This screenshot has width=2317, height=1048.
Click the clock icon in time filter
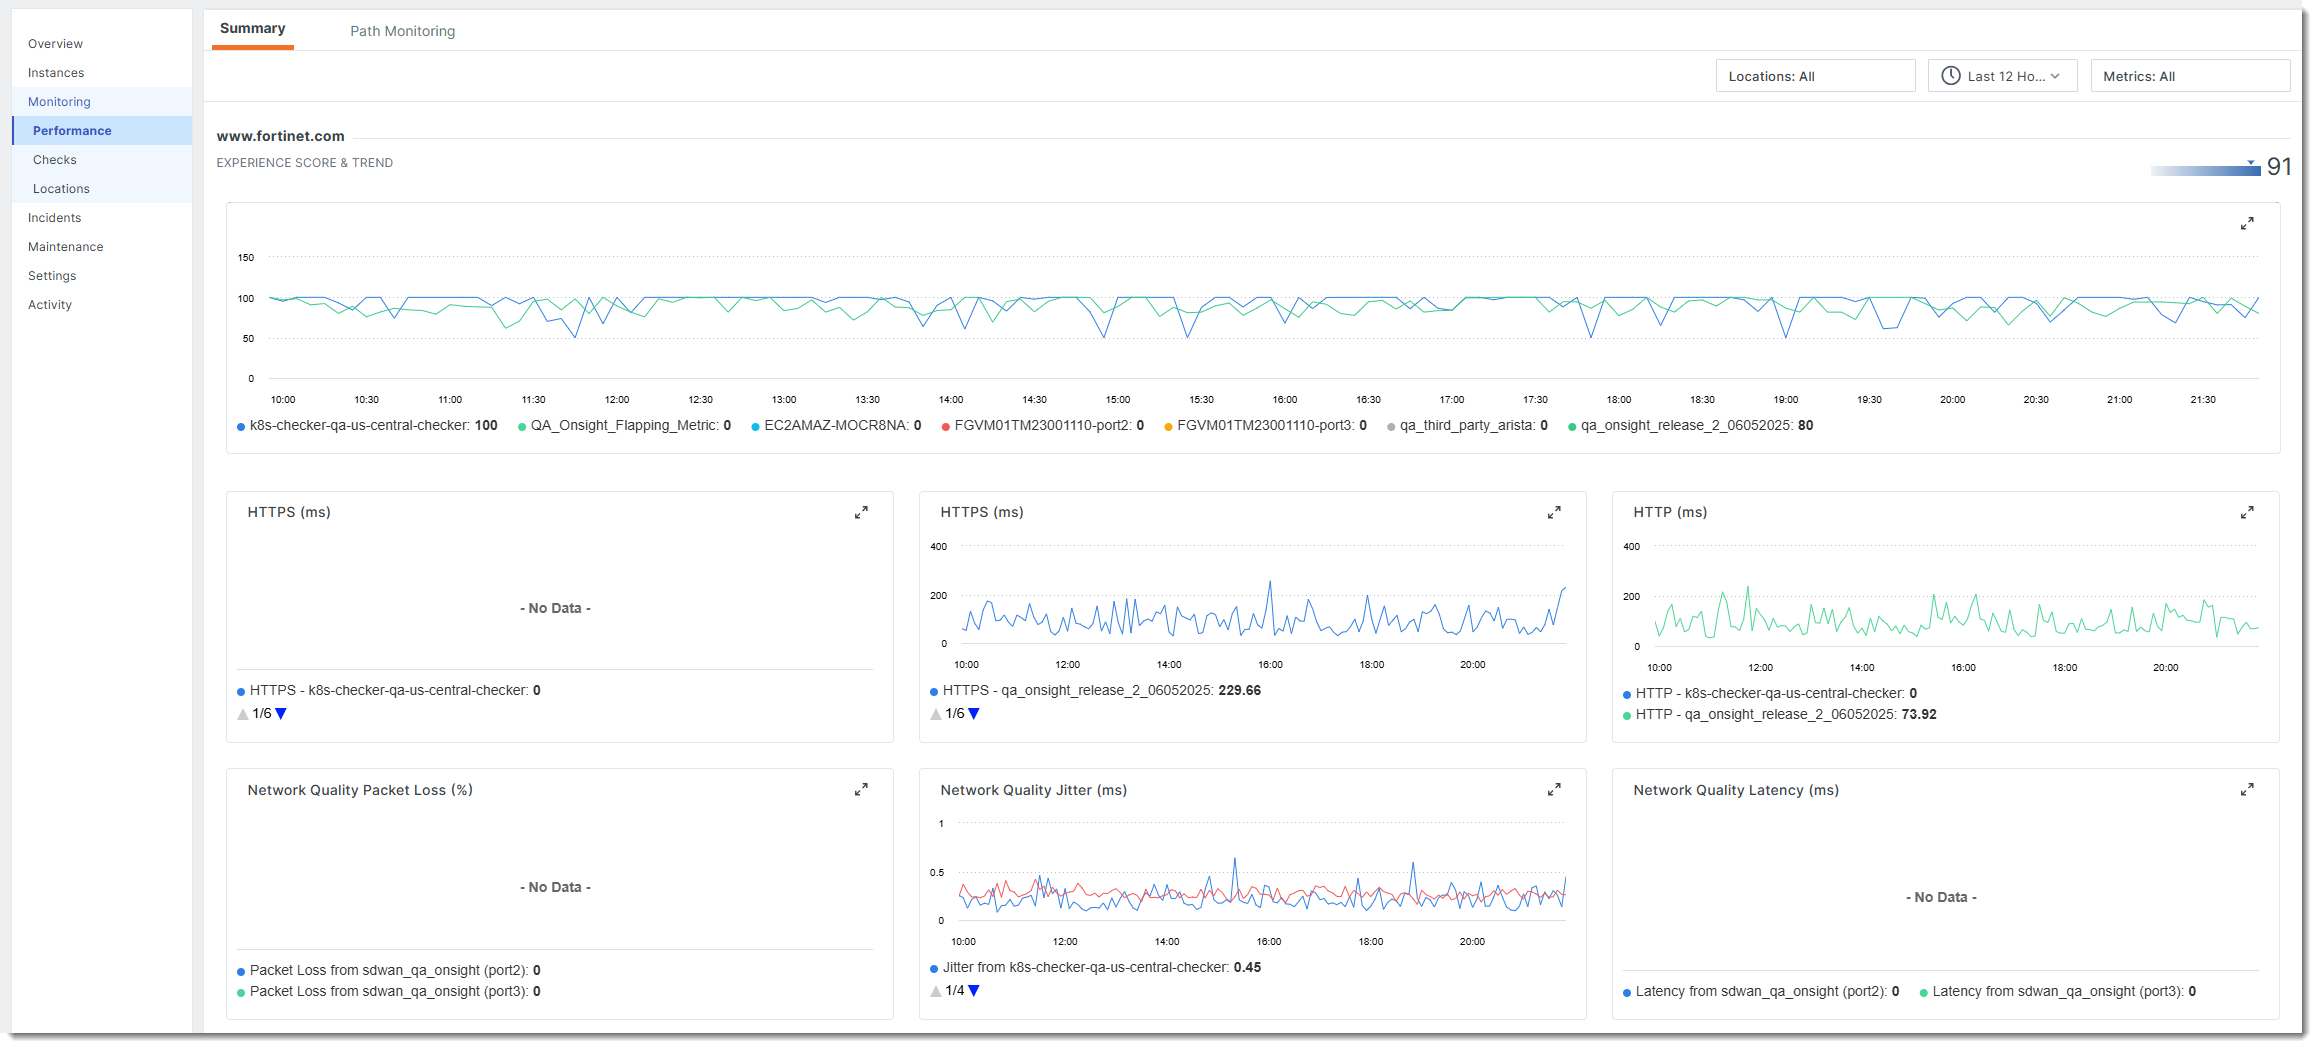click(1950, 76)
